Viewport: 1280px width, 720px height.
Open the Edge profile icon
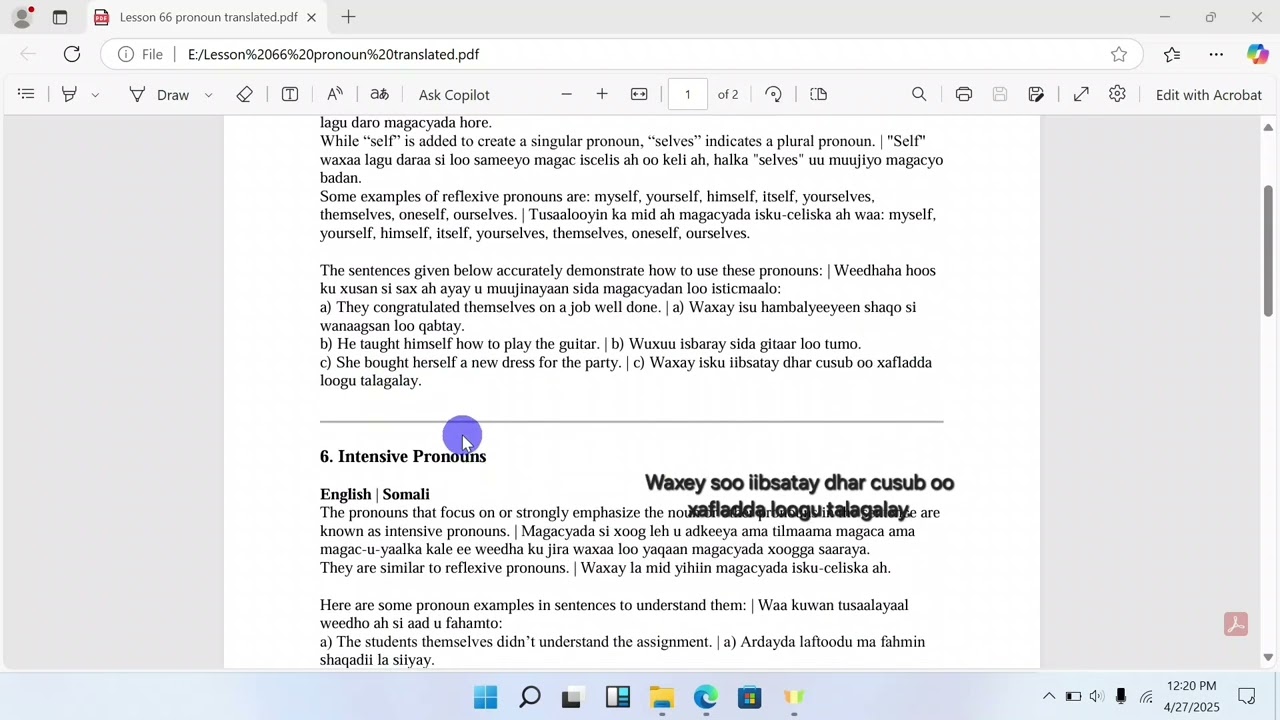(x=22, y=17)
